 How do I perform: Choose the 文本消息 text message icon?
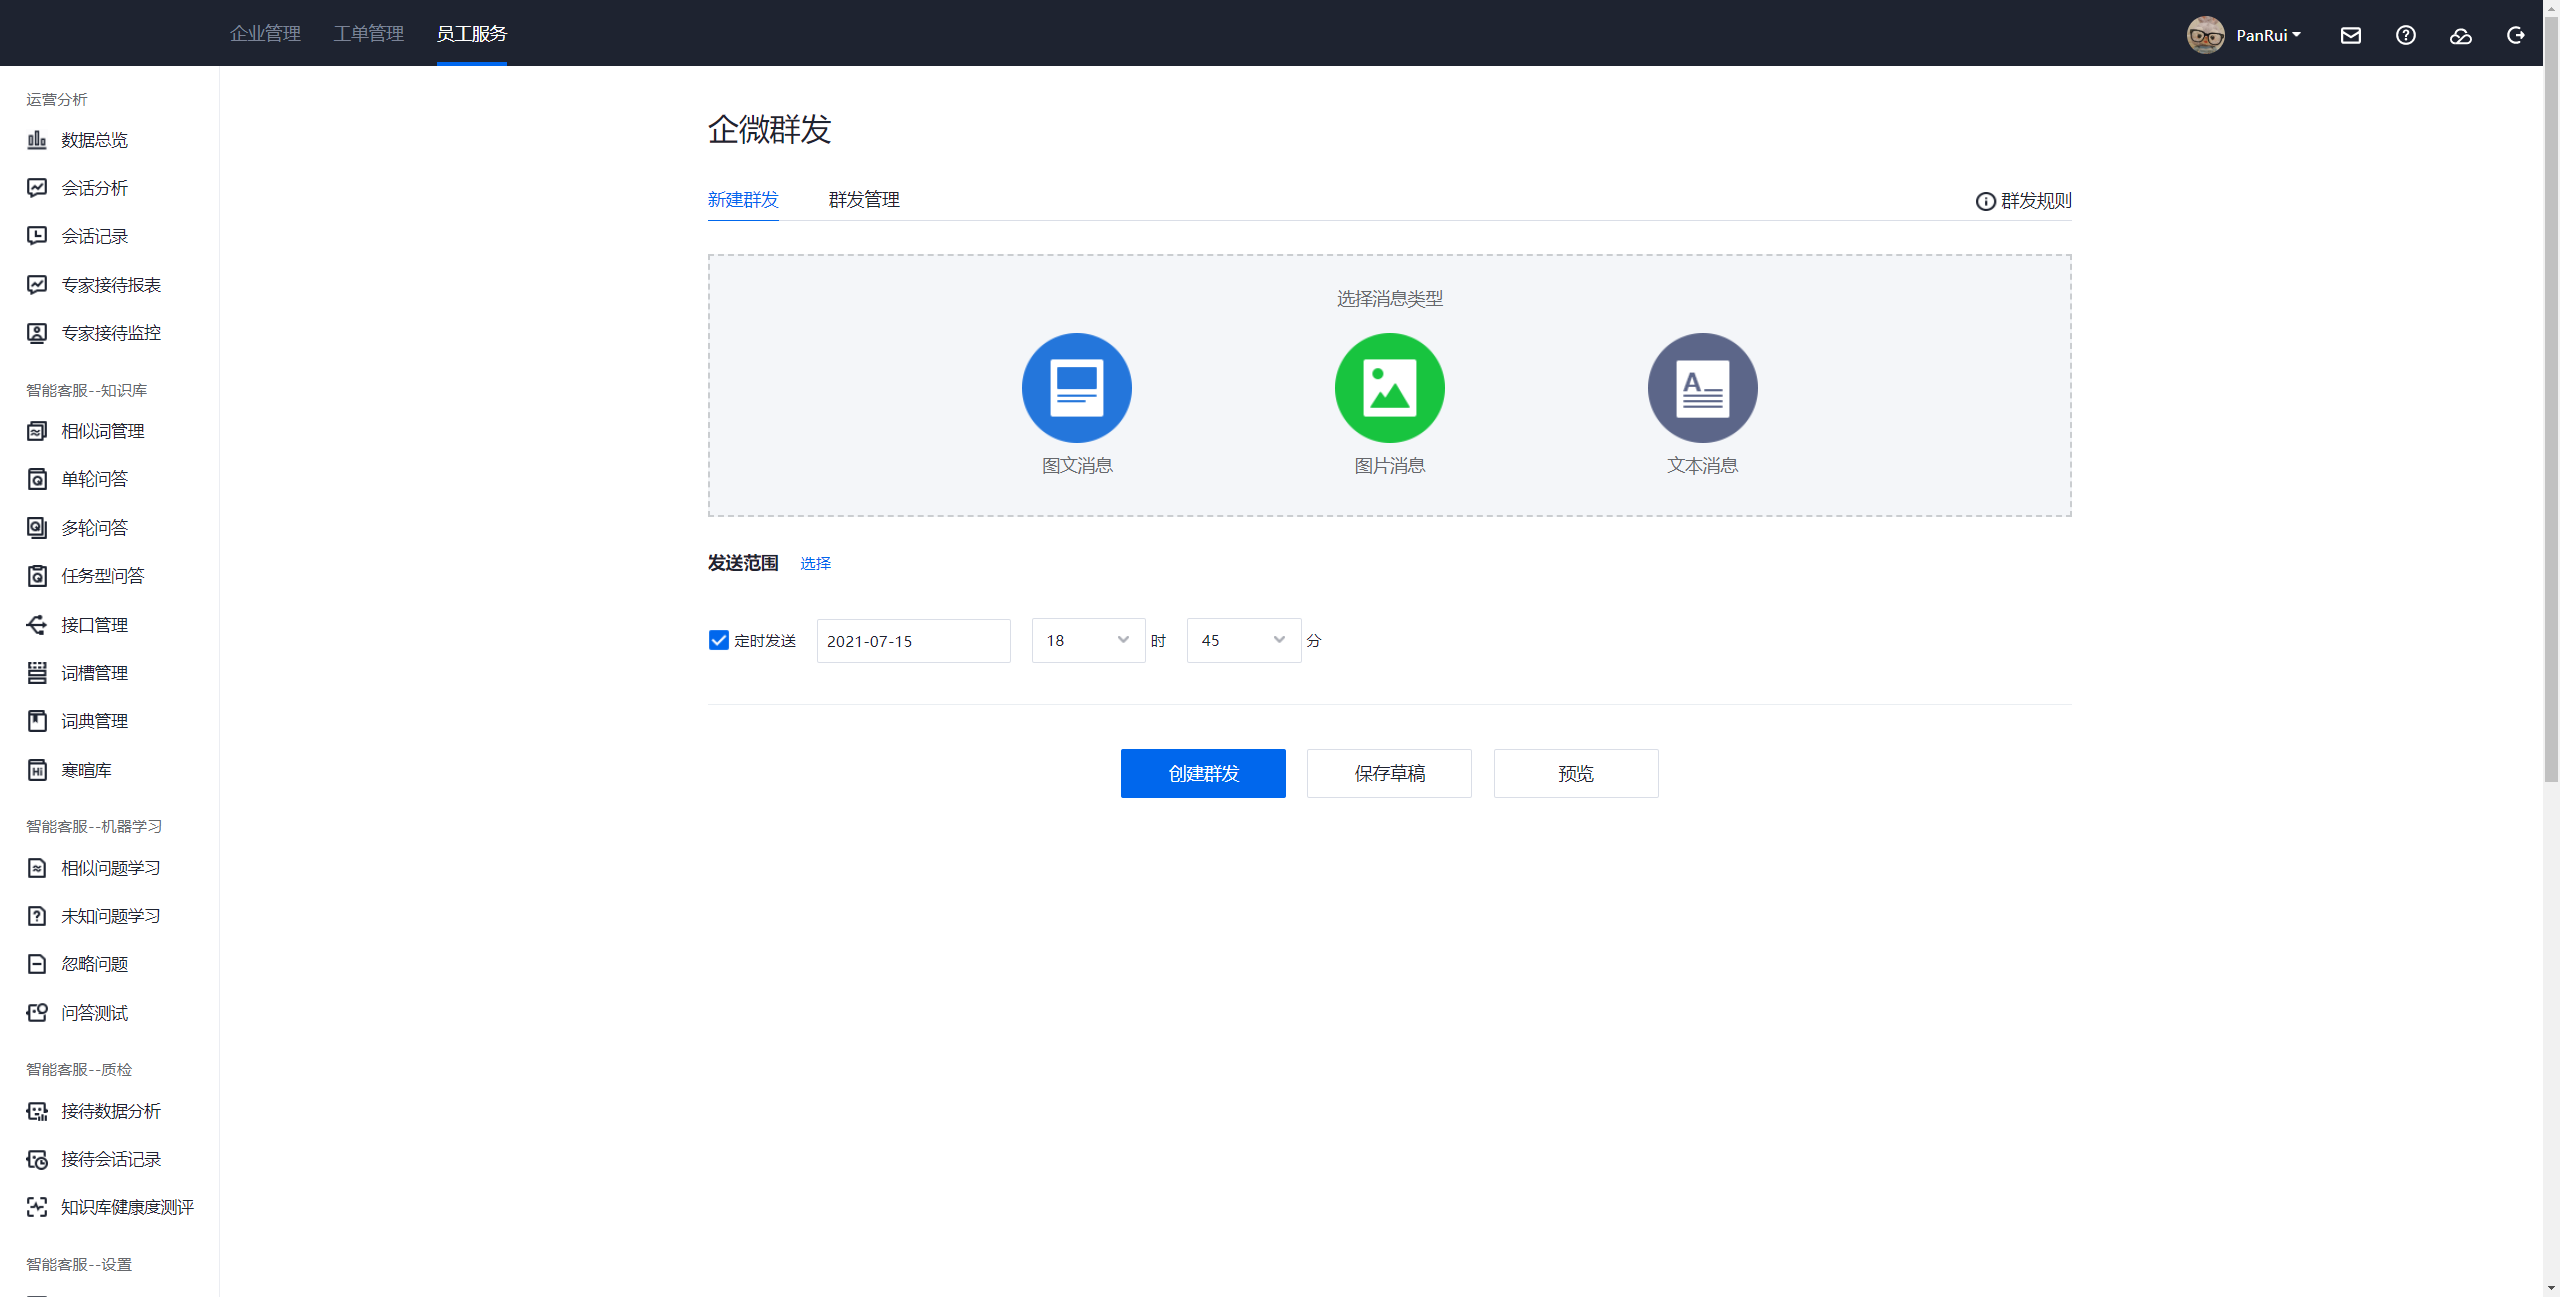click(x=1703, y=388)
